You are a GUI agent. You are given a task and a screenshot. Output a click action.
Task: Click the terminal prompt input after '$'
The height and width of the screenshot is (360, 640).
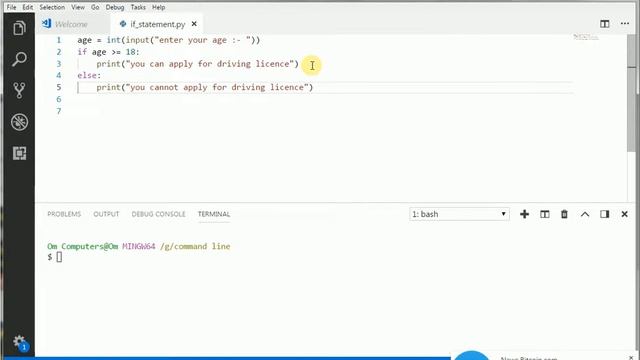(59, 257)
